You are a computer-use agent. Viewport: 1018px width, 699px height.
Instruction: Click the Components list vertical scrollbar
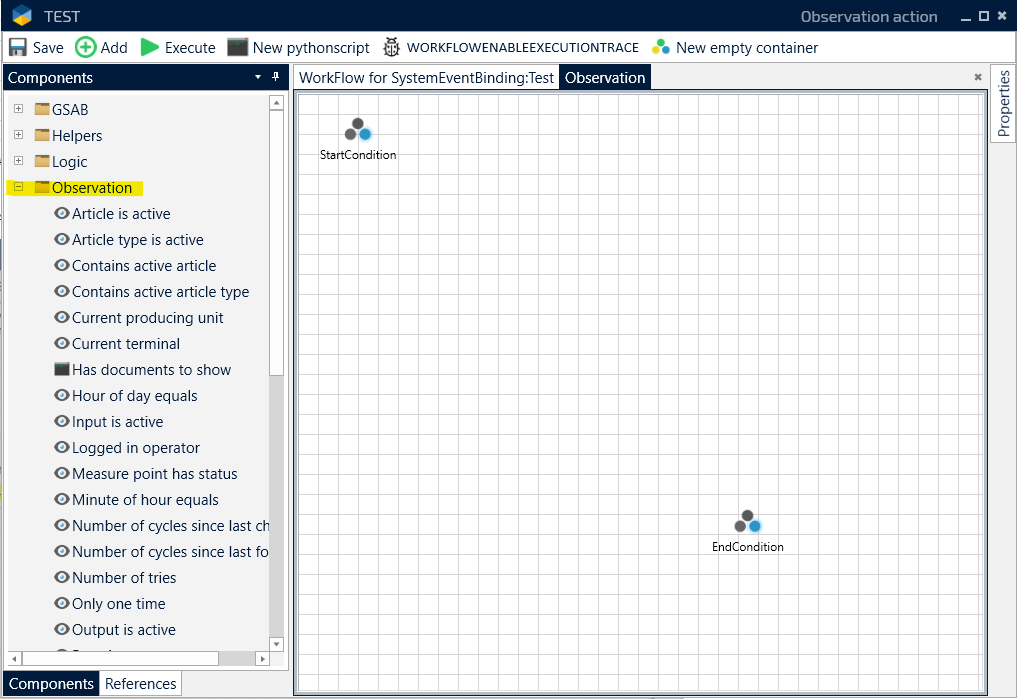click(276, 300)
